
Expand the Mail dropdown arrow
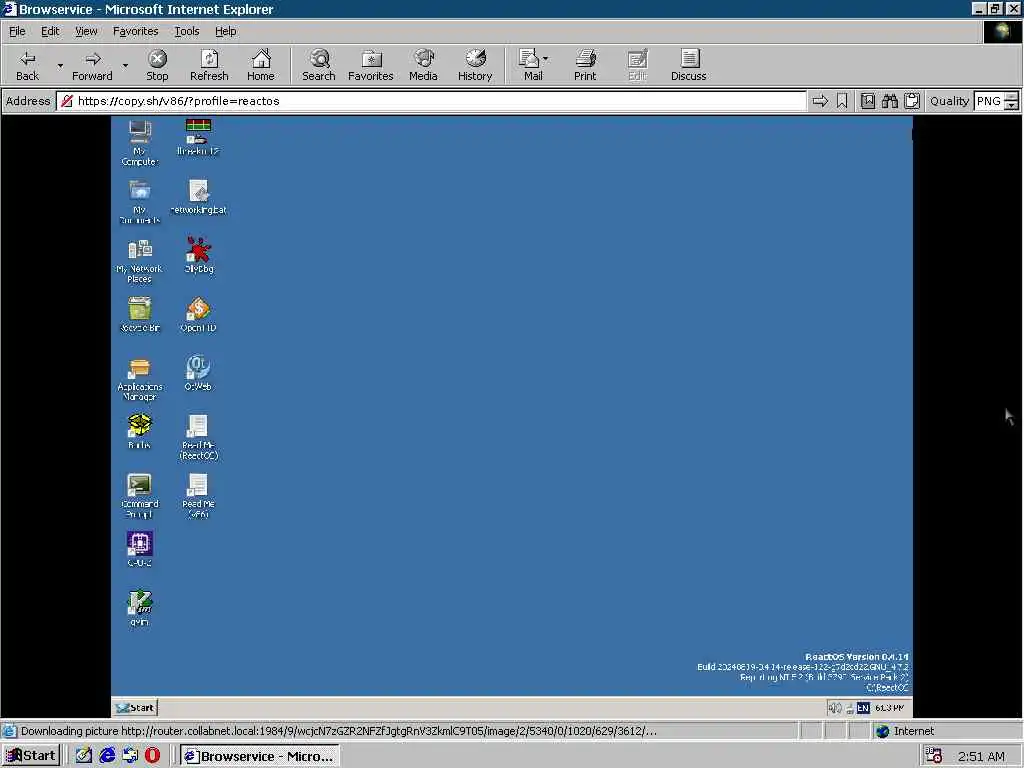pyautogui.click(x=546, y=59)
